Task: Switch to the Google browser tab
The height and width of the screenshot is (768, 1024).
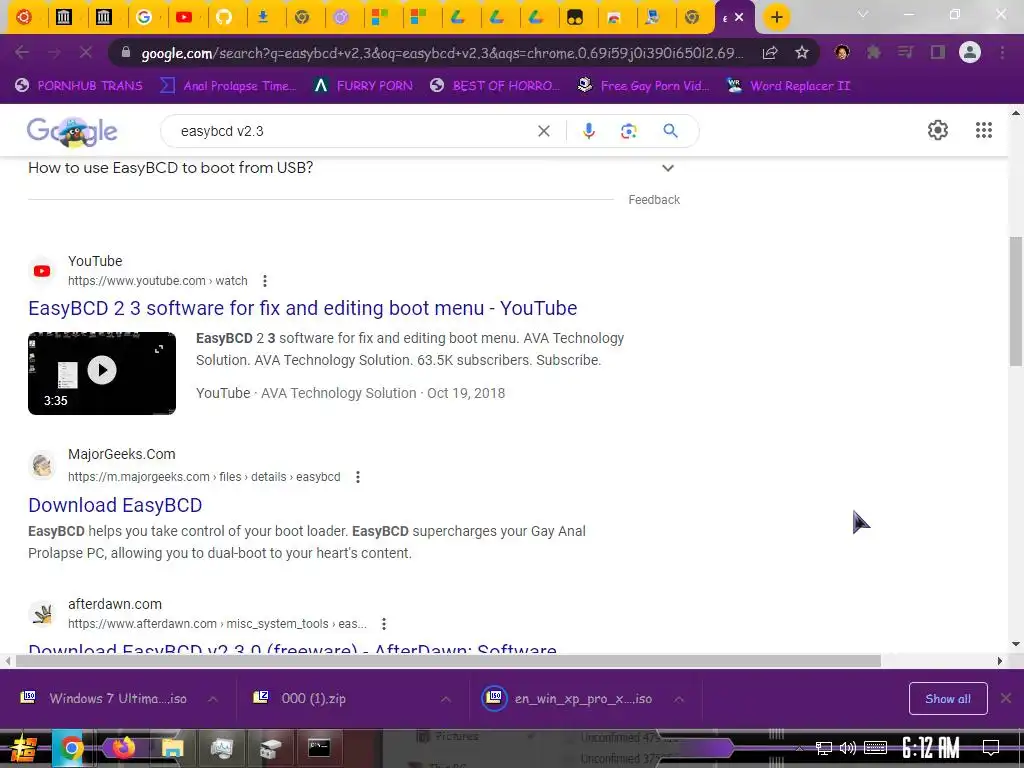Action: pos(144,18)
